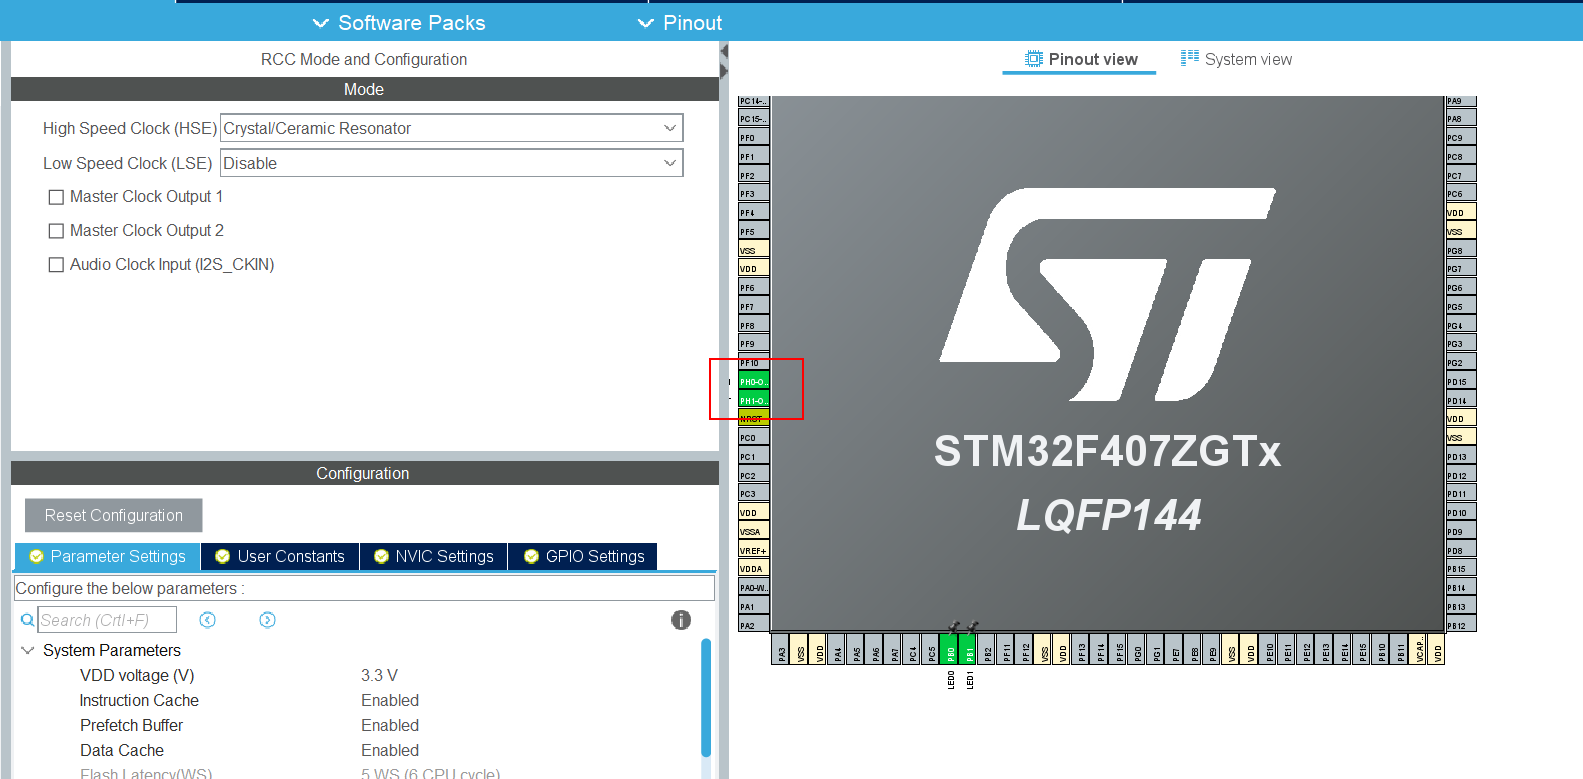Collapse the configuration panel using splitter arrow
The width and height of the screenshot is (1583, 779).
pos(724,52)
